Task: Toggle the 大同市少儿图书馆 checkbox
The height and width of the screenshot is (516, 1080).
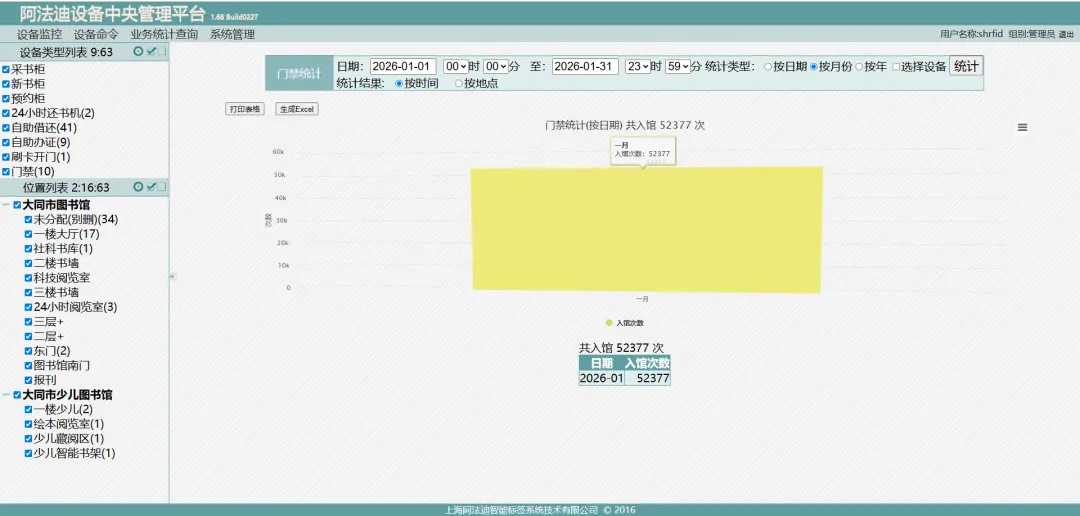Action: (x=17, y=395)
